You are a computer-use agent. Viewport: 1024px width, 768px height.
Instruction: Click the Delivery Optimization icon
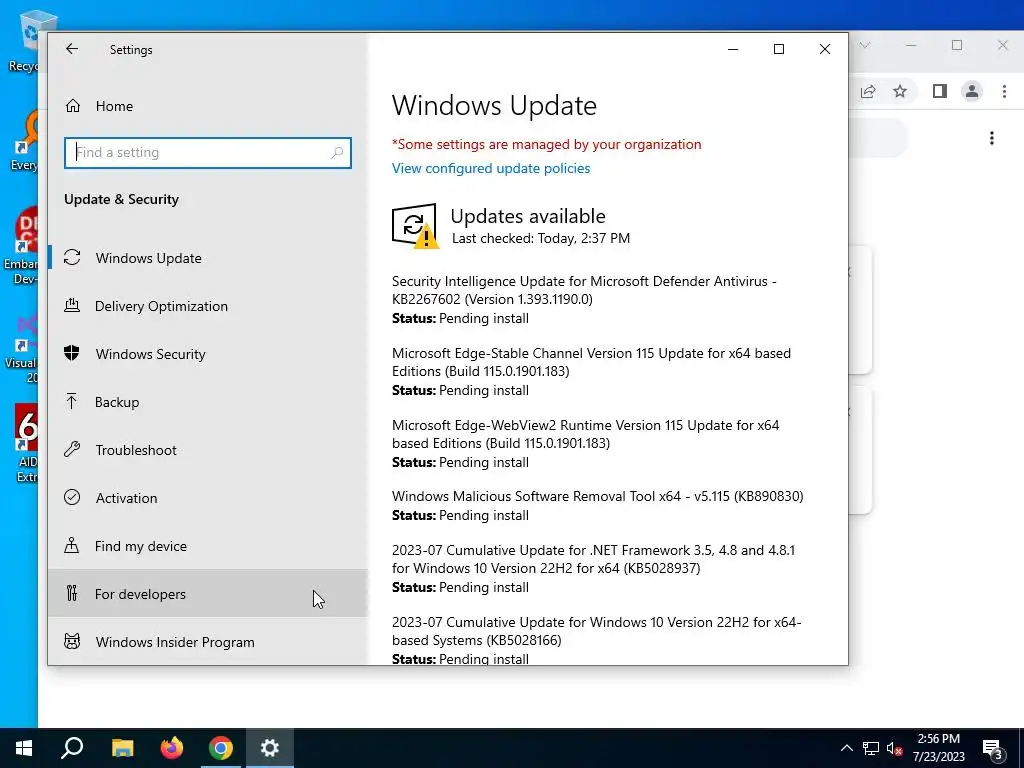tap(72, 305)
